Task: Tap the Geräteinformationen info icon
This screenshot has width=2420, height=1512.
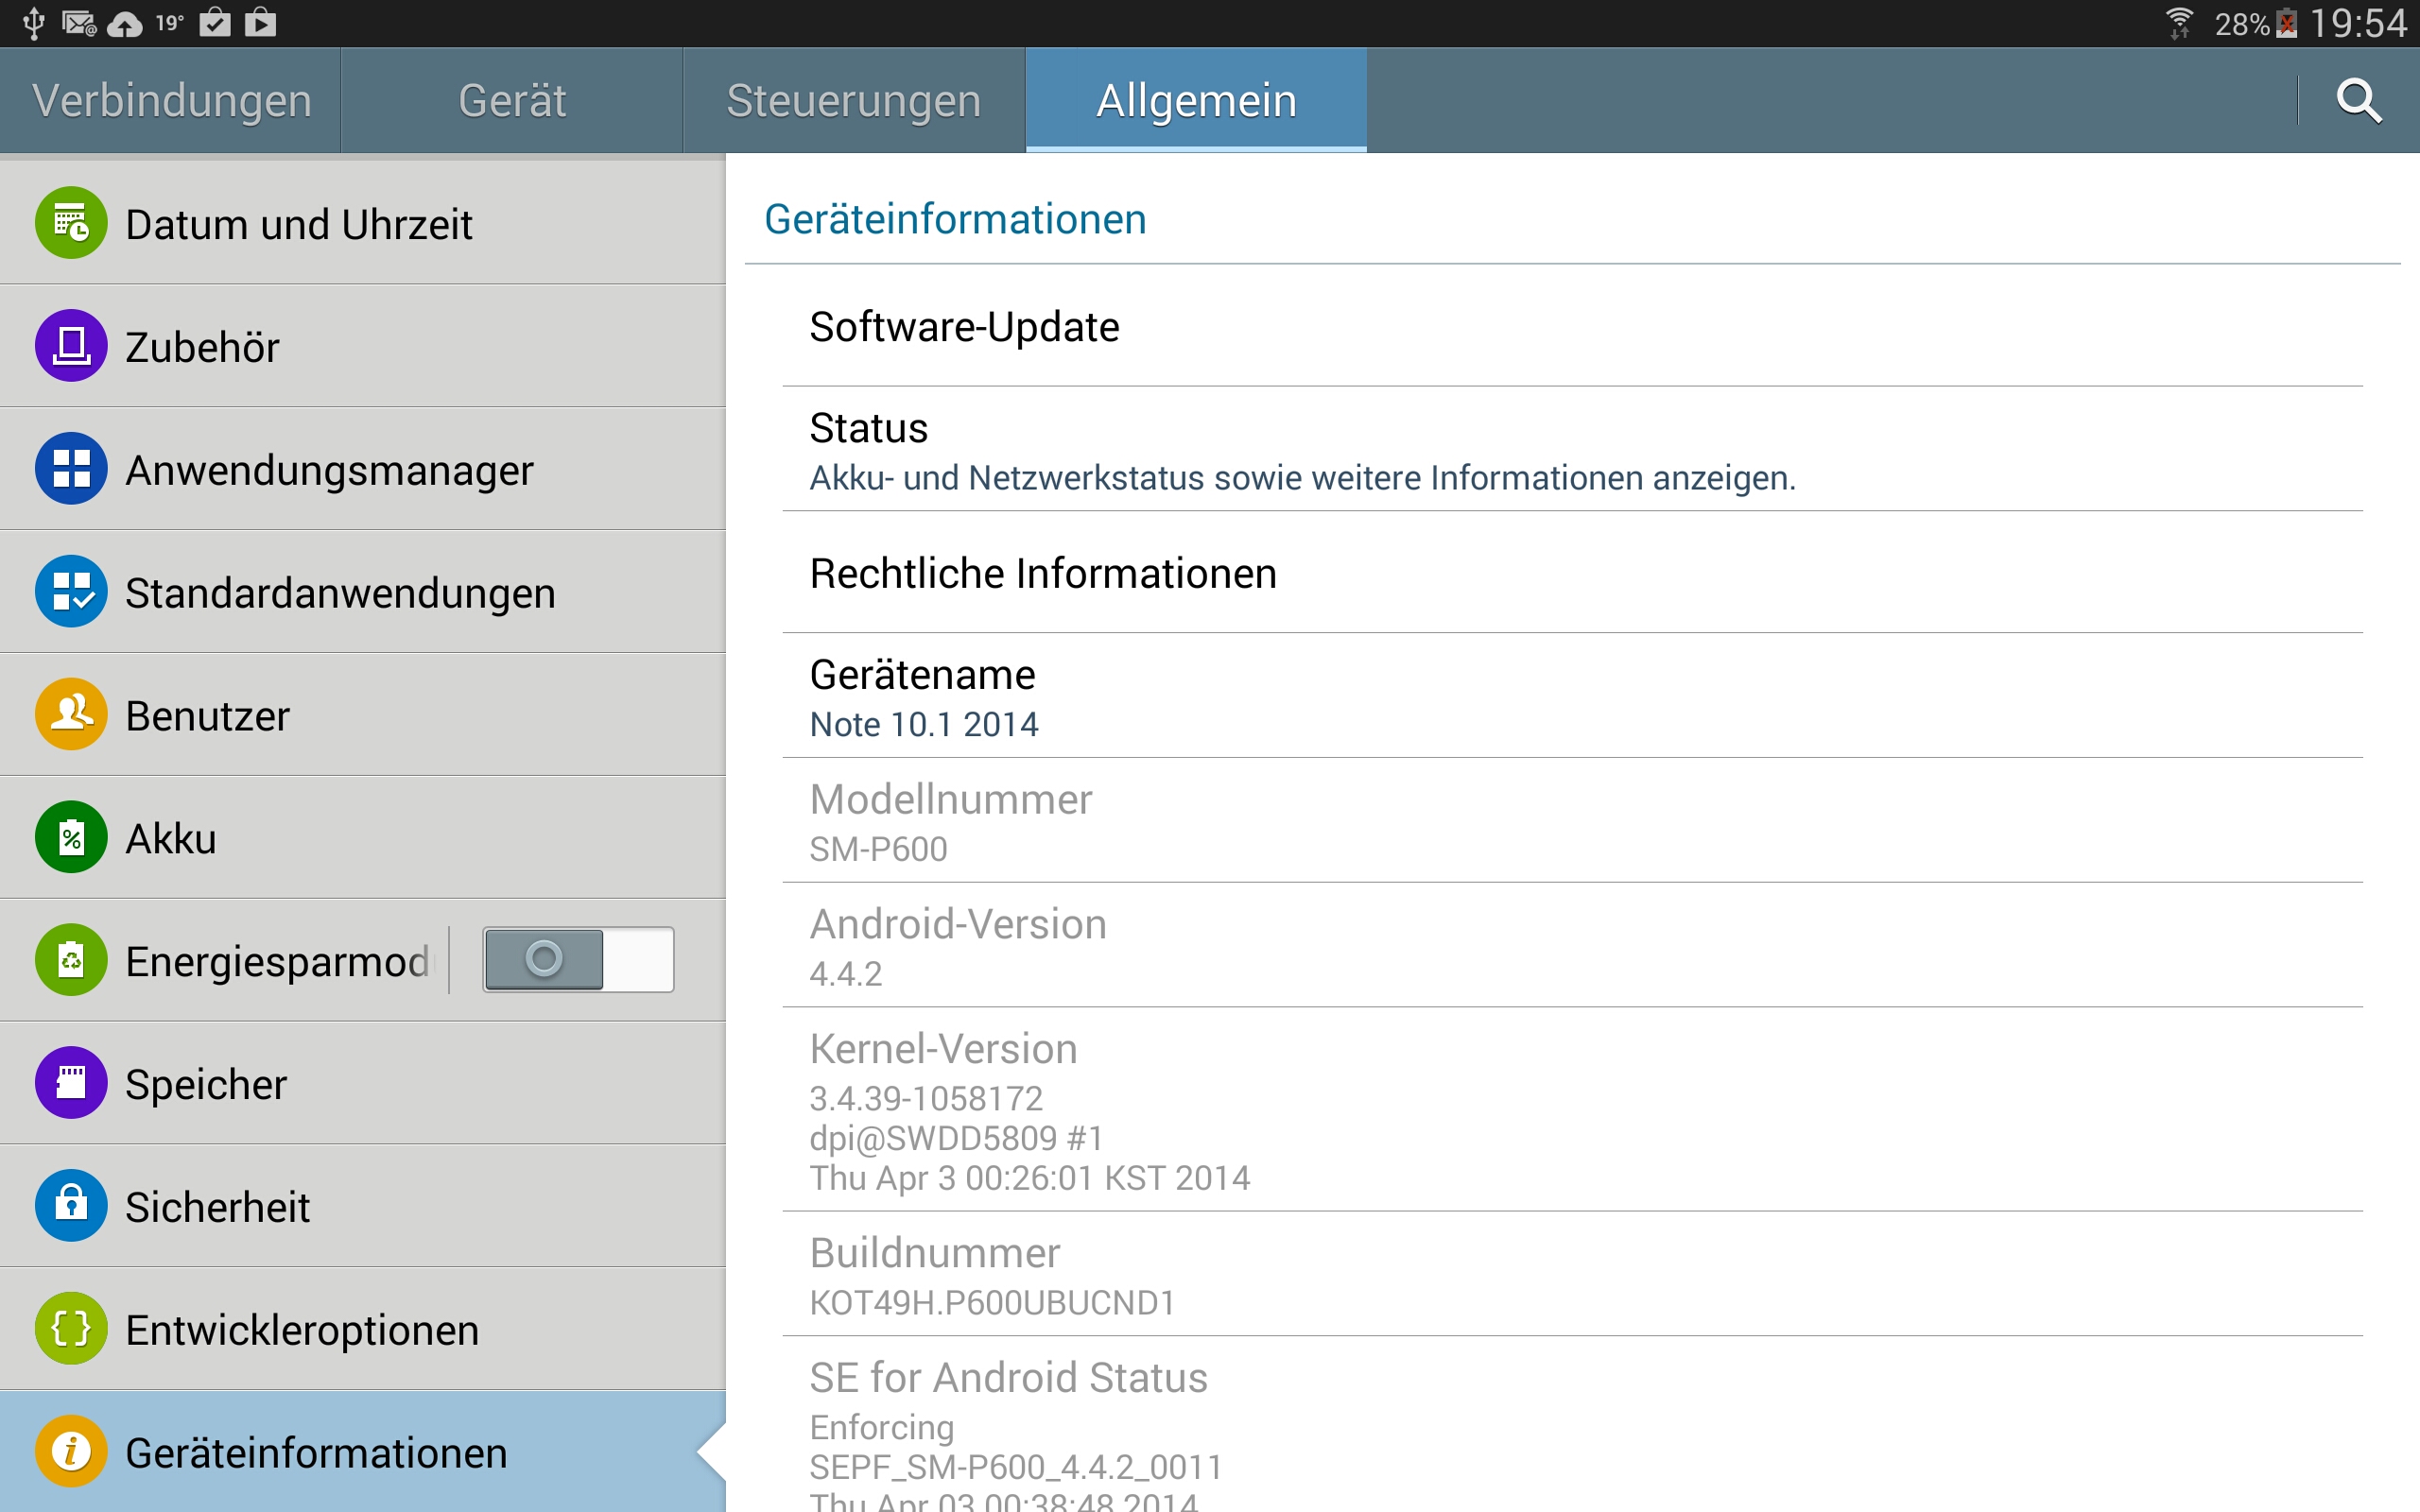Action: click(x=71, y=1452)
